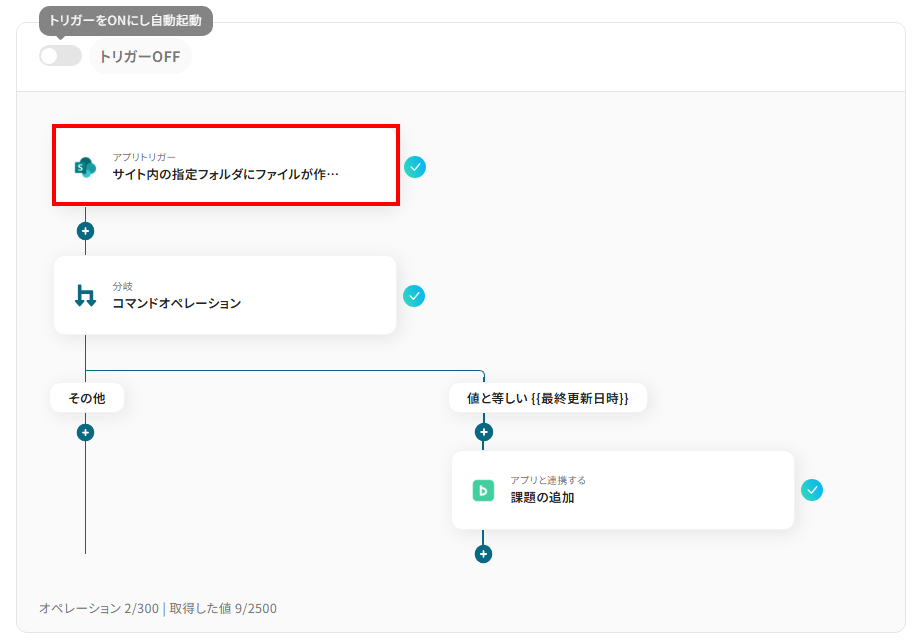Add step below the app trigger

85,231
